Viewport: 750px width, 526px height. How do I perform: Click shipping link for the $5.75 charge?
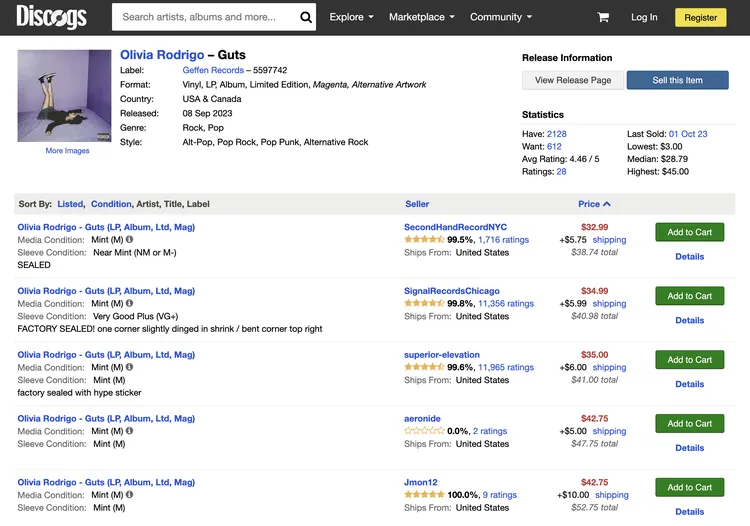click(x=609, y=240)
